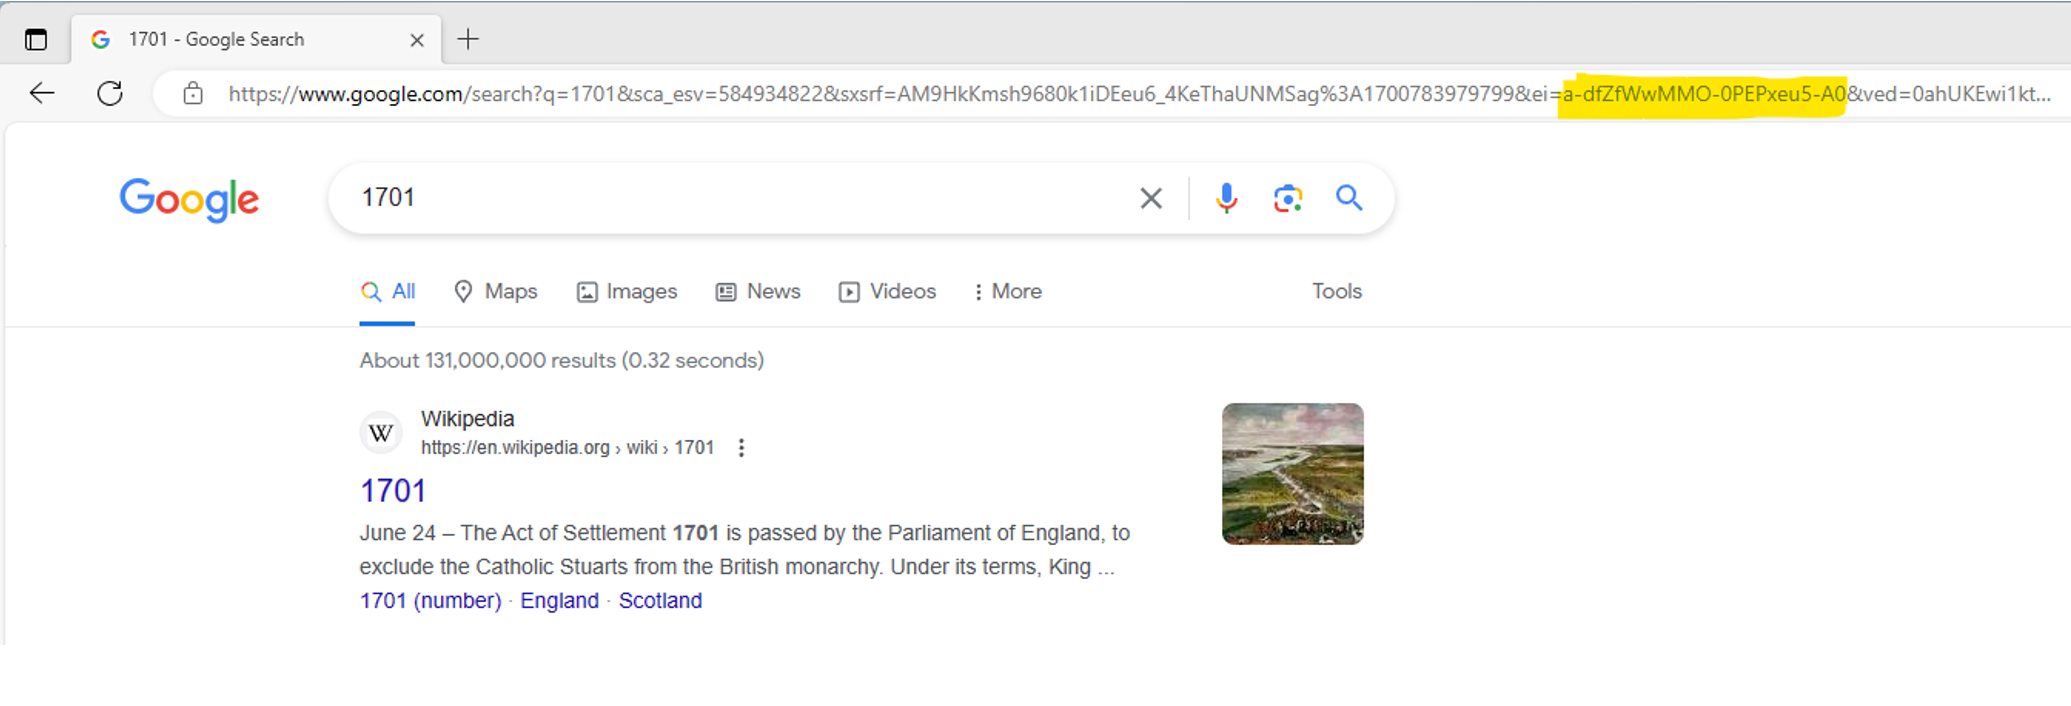Close the 1701 Google Search tab

click(417, 40)
